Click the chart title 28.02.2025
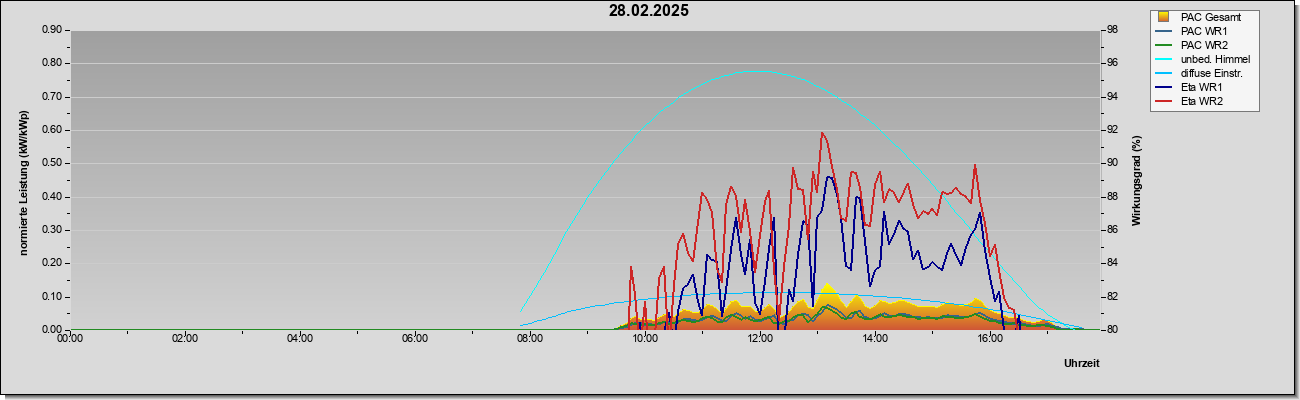 click(x=649, y=11)
